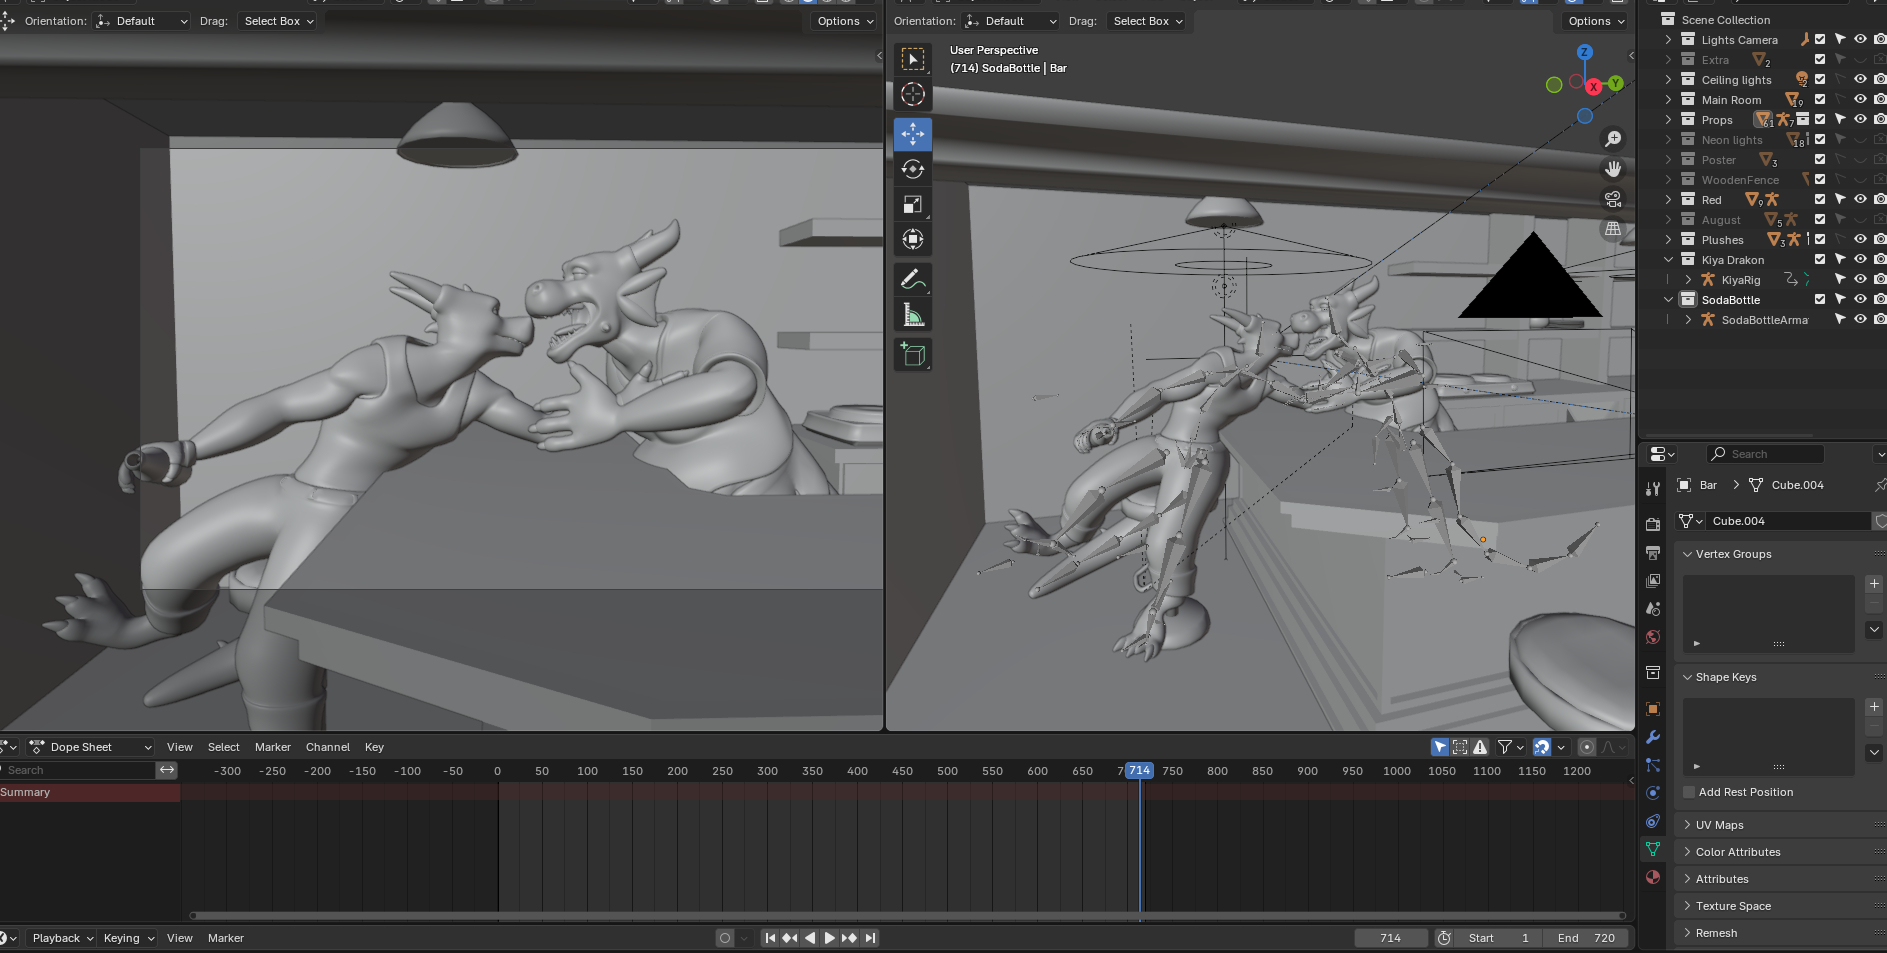Expand the Lights Camera collection
This screenshot has width=1887, height=953.
point(1668,40)
